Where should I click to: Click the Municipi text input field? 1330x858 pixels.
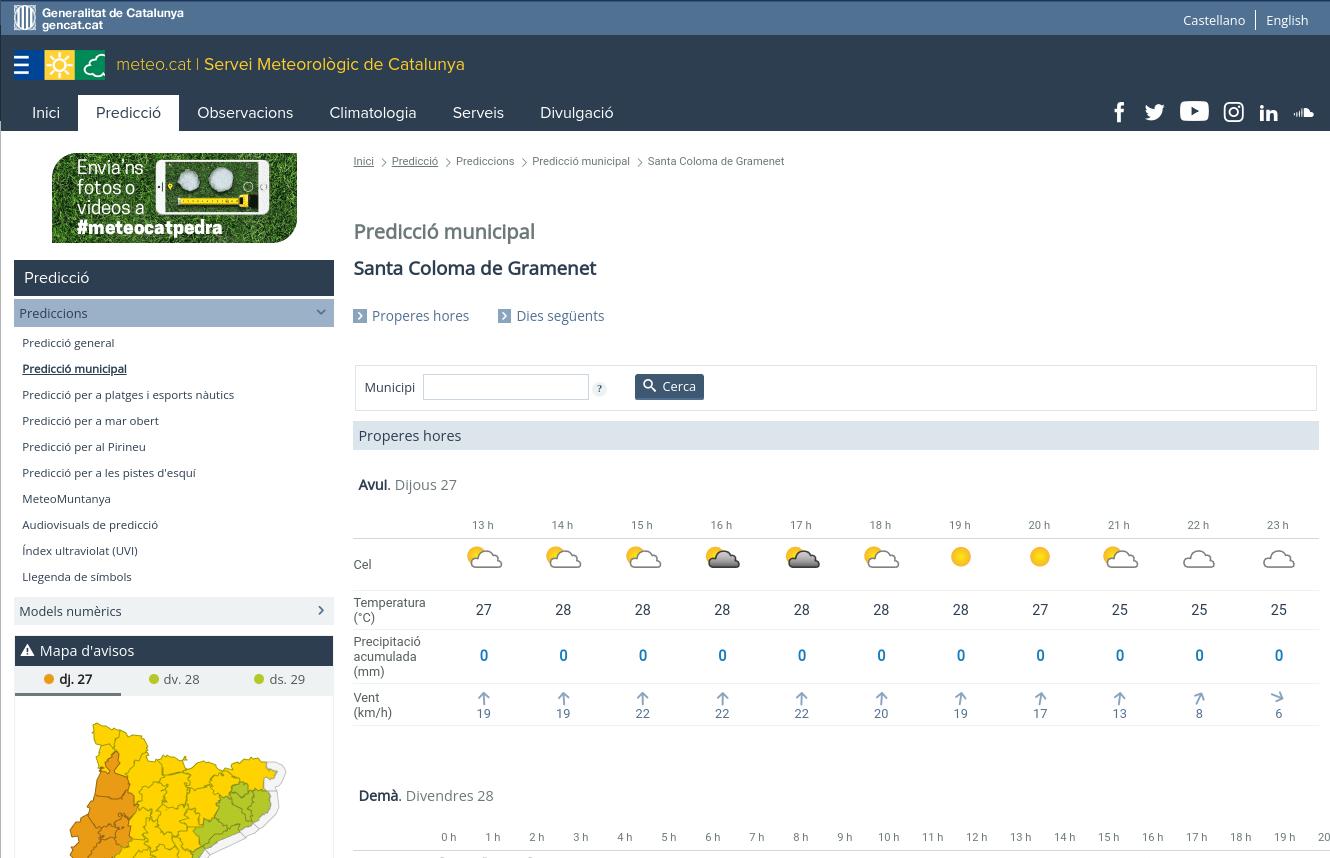tap(505, 387)
